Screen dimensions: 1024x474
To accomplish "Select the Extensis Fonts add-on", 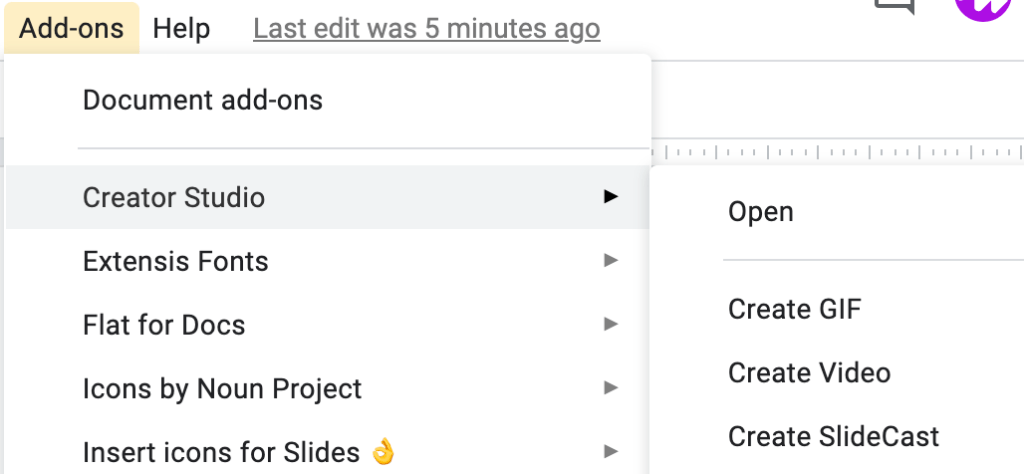I will point(176,261).
